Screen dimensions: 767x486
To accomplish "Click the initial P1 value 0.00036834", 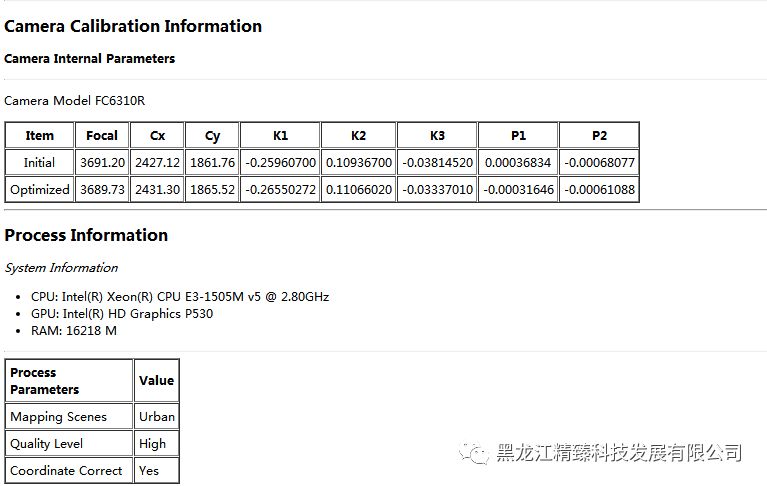I will (518, 162).
